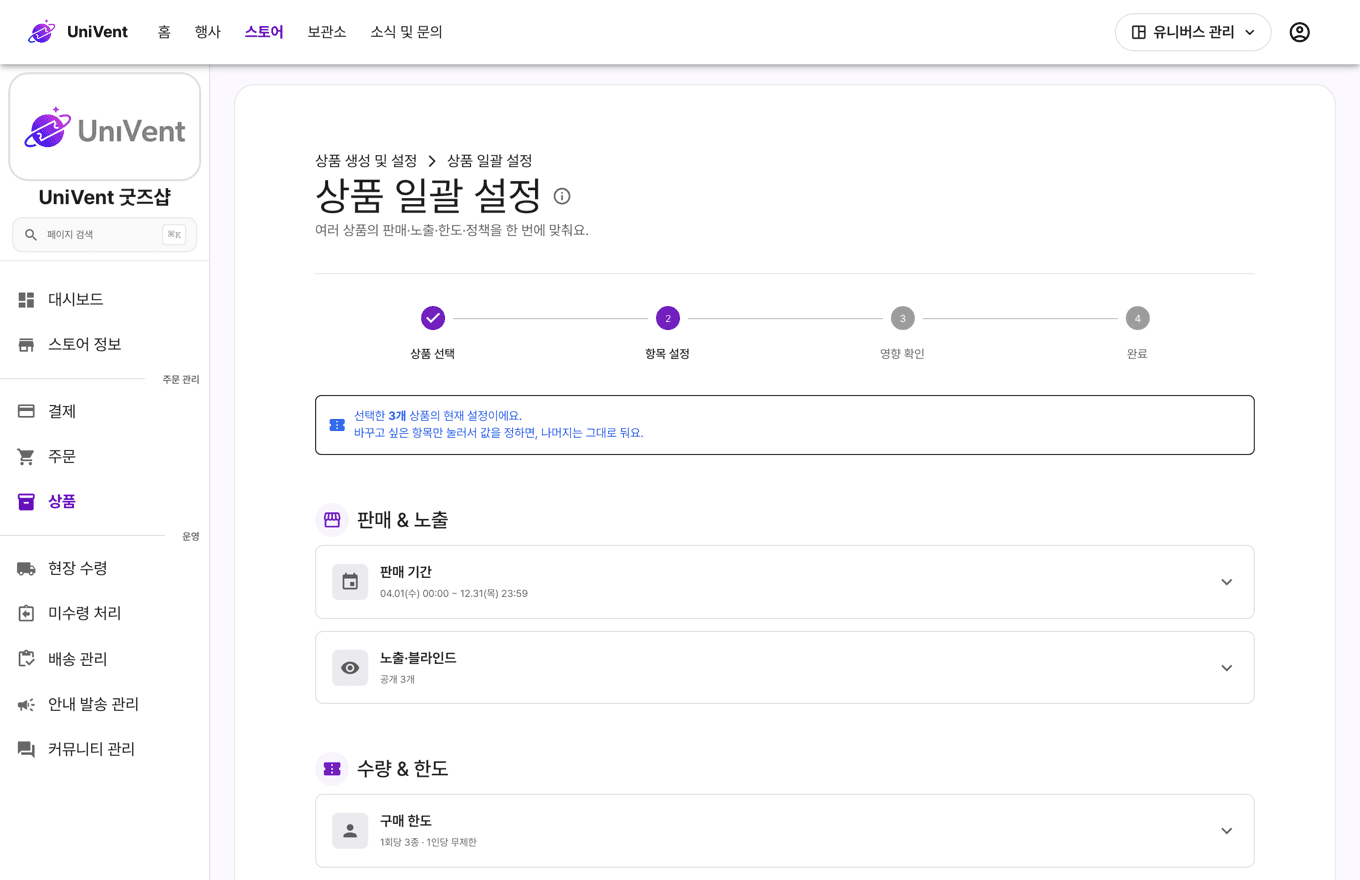Click the 상품 box icon in sidebar
The height and width of the screenshot is (880, 1360).
point(27,502)
